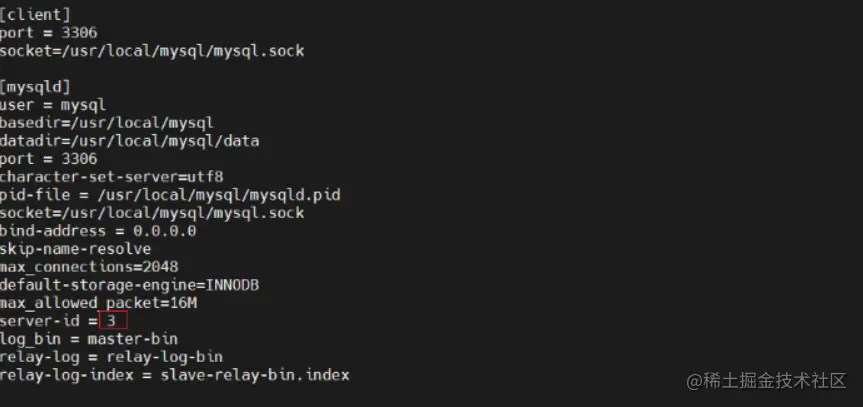This screenshot has height=407, width=863.
Task: Click the socket line under [client]
Action: [x=152, y=51]
